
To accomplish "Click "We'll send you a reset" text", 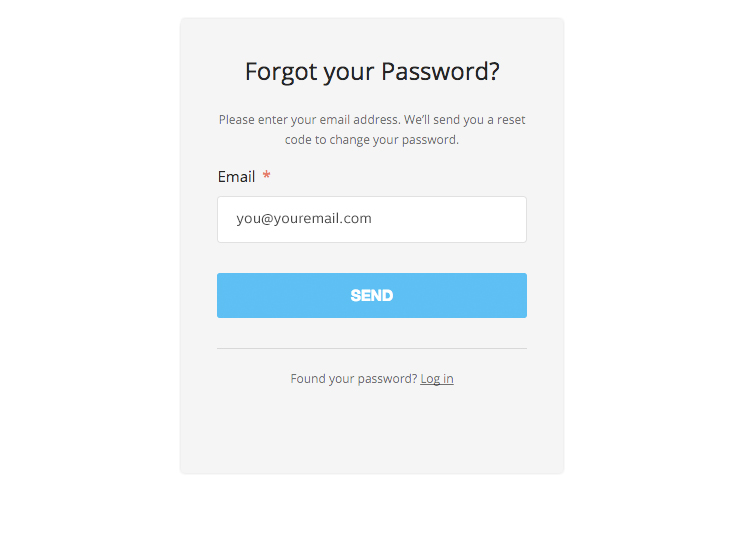I will [x=464, y=120].
